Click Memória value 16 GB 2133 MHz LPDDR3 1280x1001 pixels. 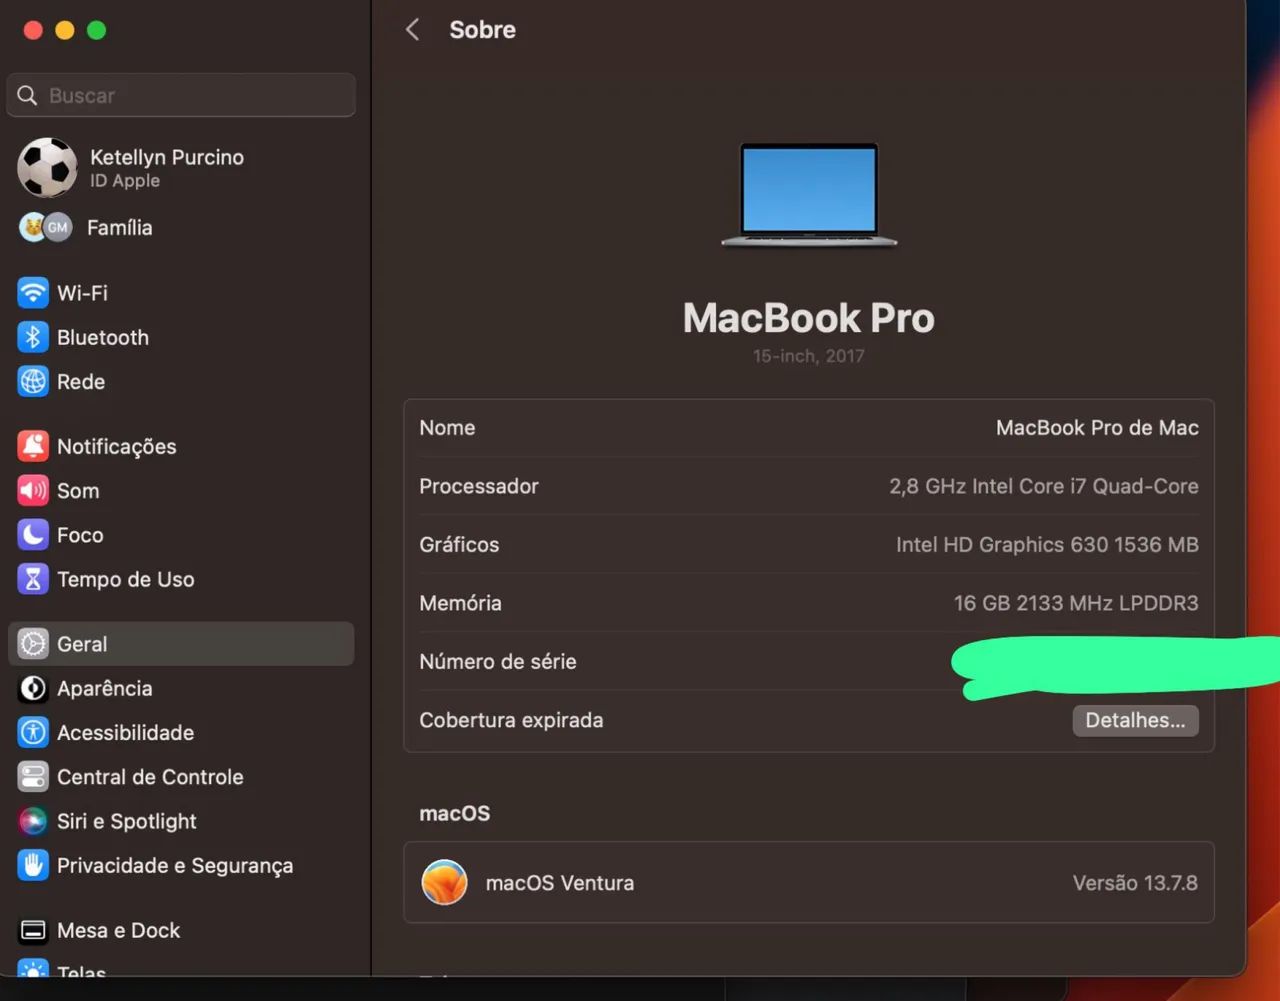(1076, 603)
